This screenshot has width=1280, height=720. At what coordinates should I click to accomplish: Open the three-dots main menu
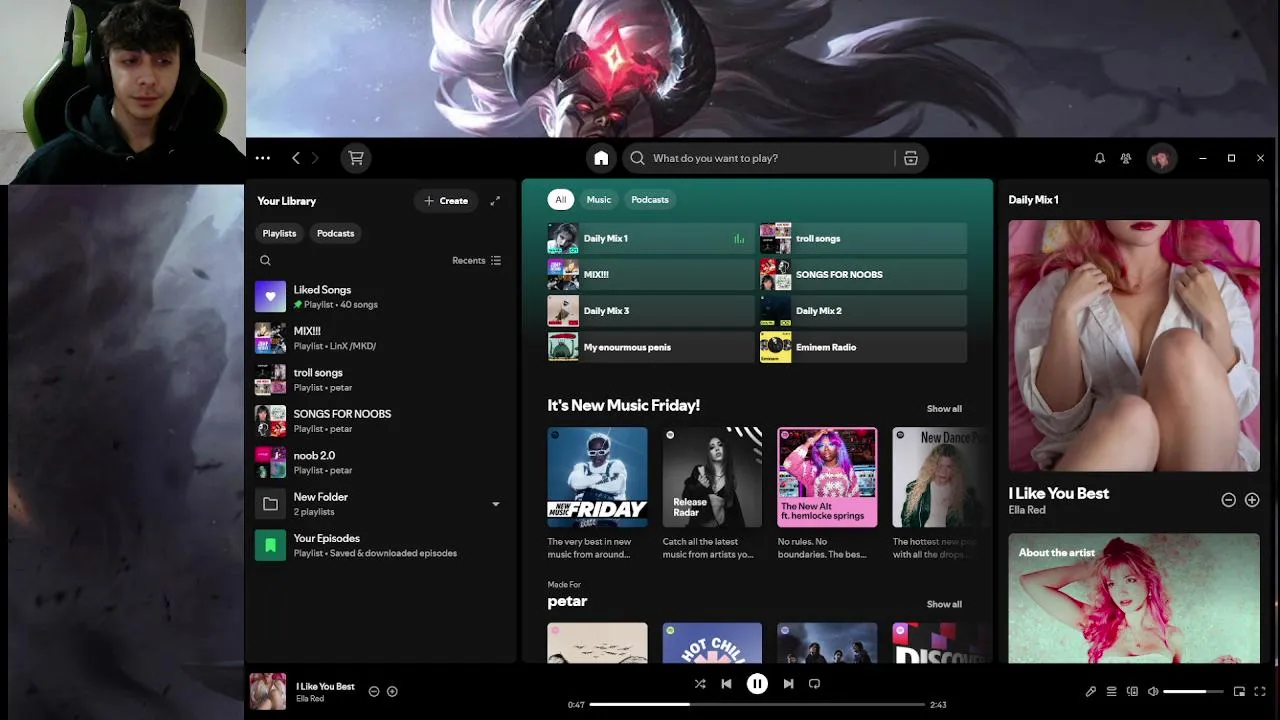click(x=262, y=158)
